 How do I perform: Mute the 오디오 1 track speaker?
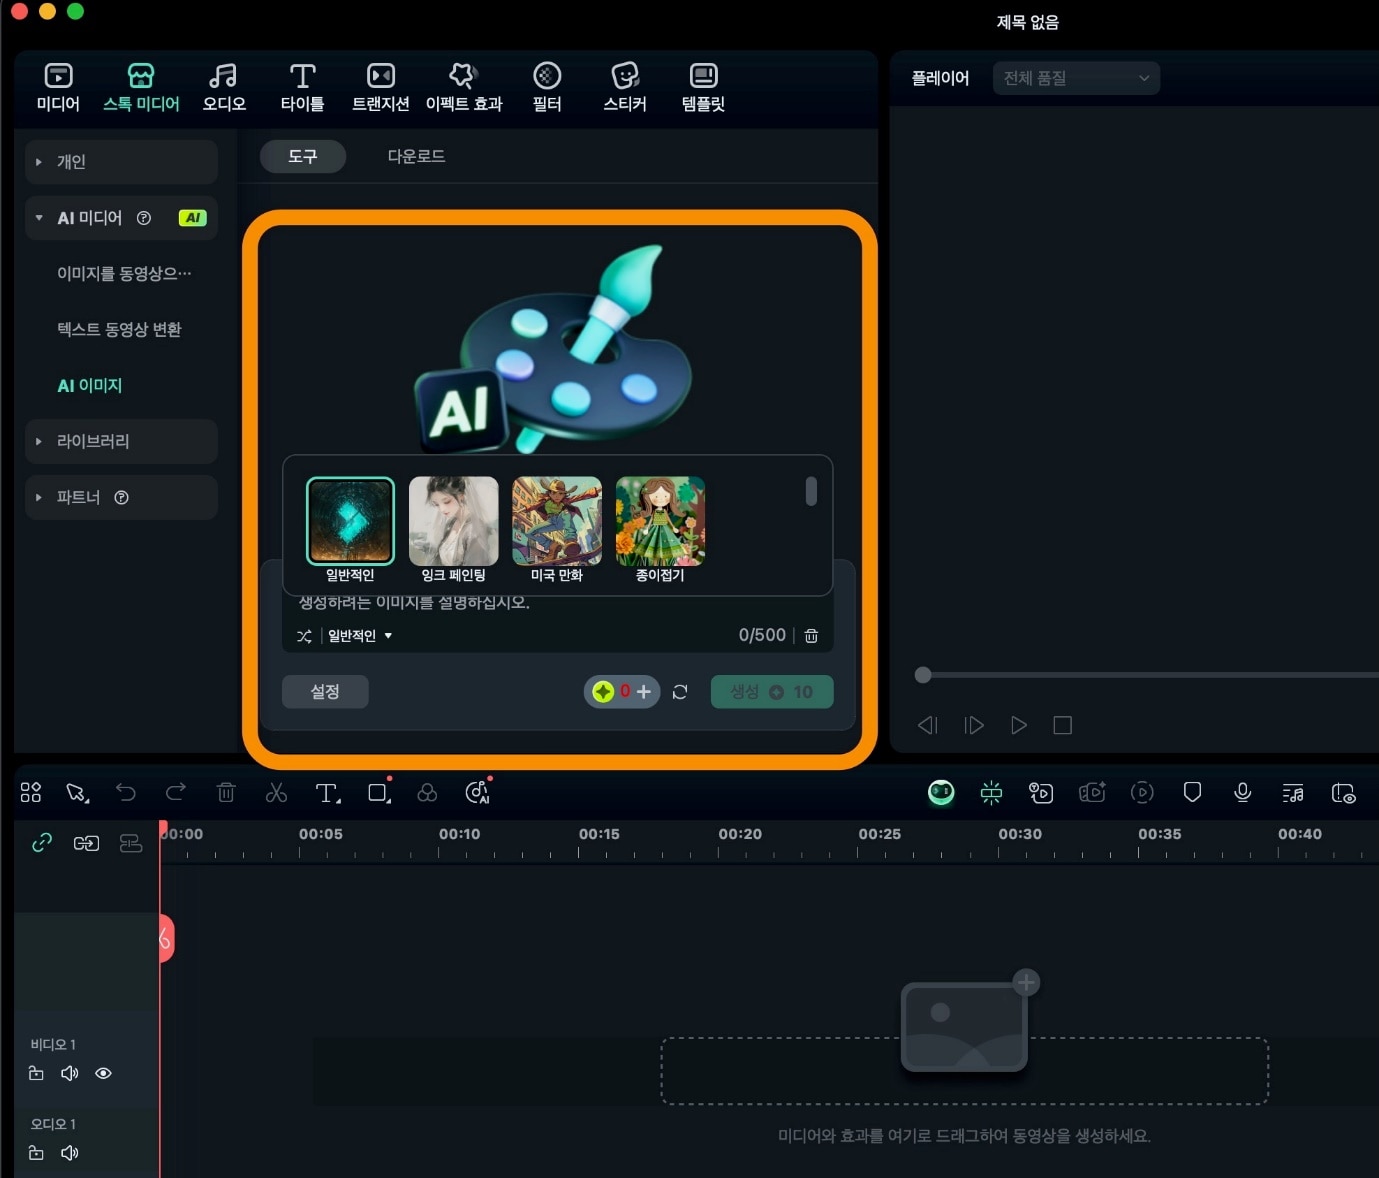[69, 1153]
